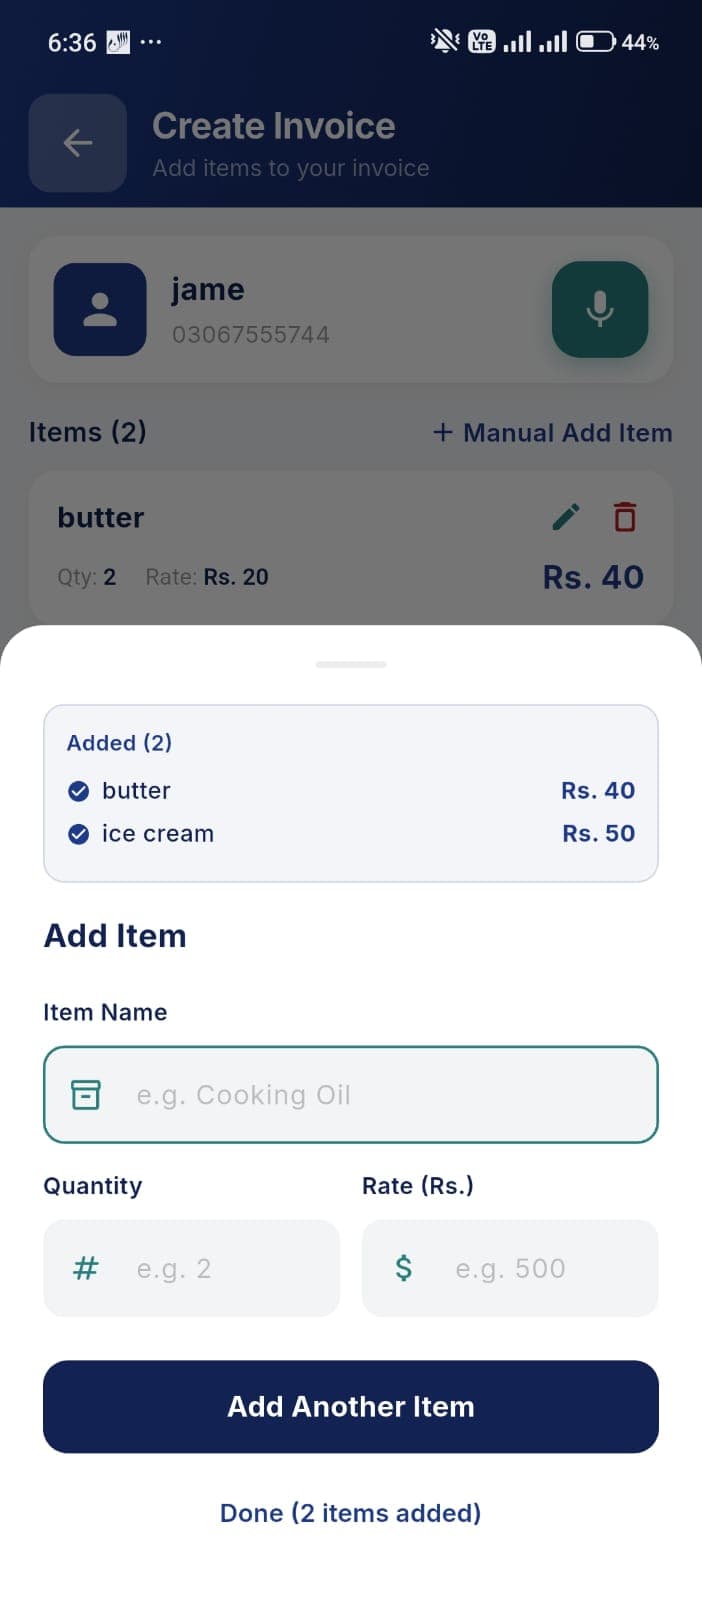Tap Done to finish adding items
702x1600 pixels.
[x=350, y=1513]
